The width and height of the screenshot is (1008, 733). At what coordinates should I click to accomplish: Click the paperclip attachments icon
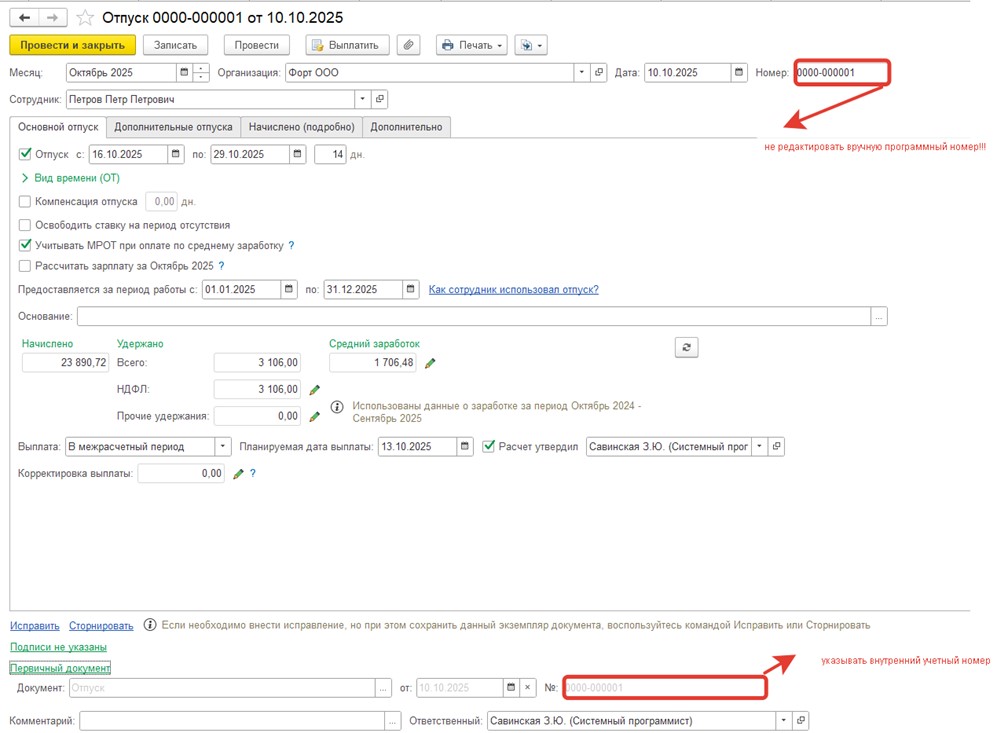408,45
